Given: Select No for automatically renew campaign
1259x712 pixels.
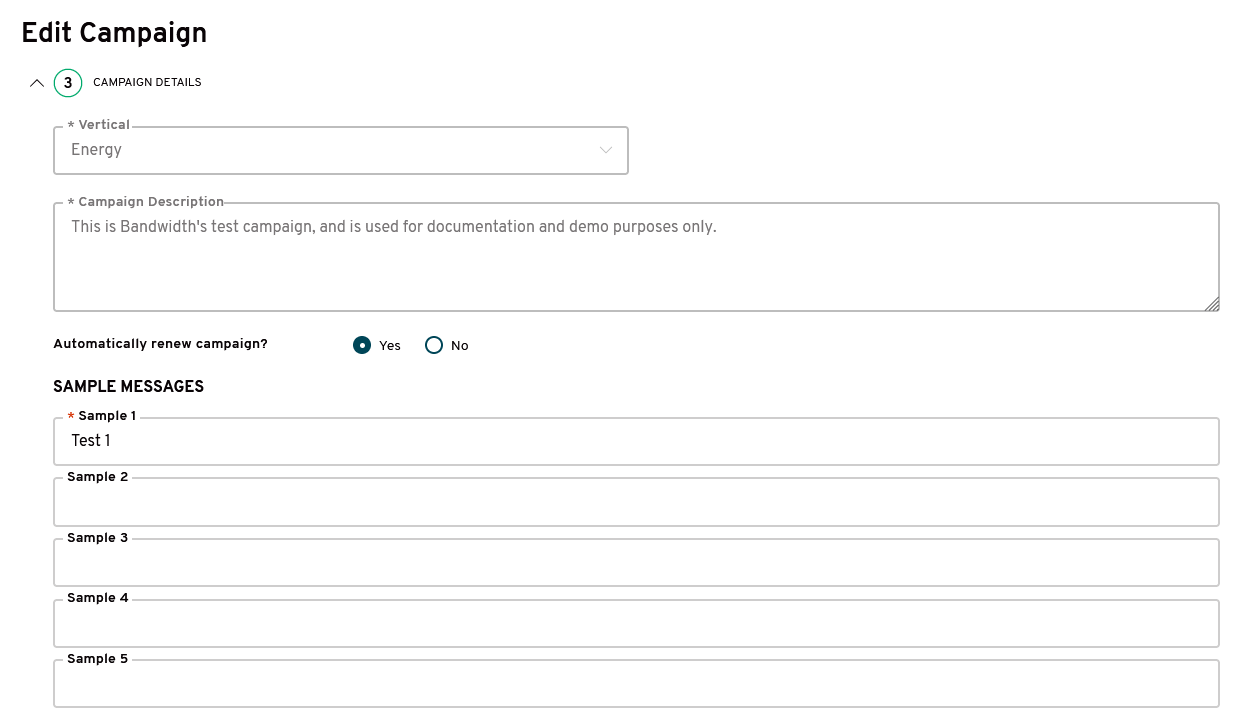Looking at the screenshot, I should (x=434, y=345).
